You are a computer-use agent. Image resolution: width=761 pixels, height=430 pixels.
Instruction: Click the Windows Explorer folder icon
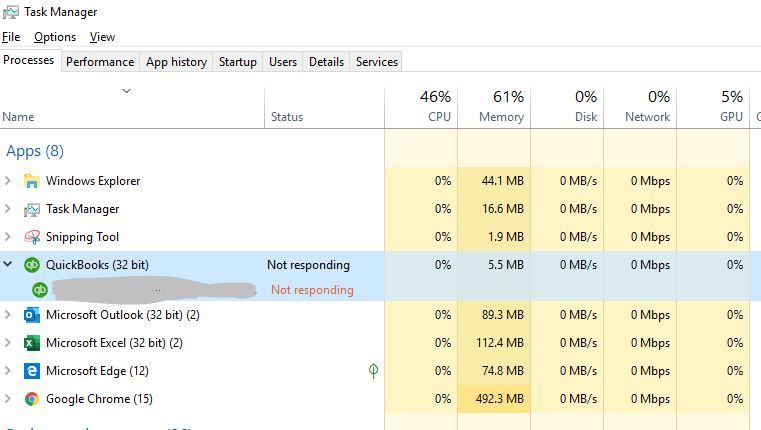click(x=31, y=181)
